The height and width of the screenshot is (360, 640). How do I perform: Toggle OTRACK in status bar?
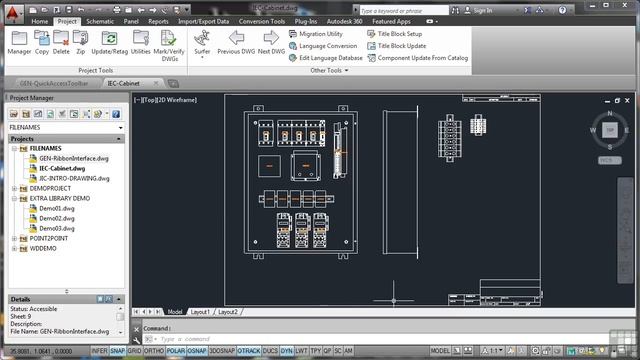click(x=249, y=351)
